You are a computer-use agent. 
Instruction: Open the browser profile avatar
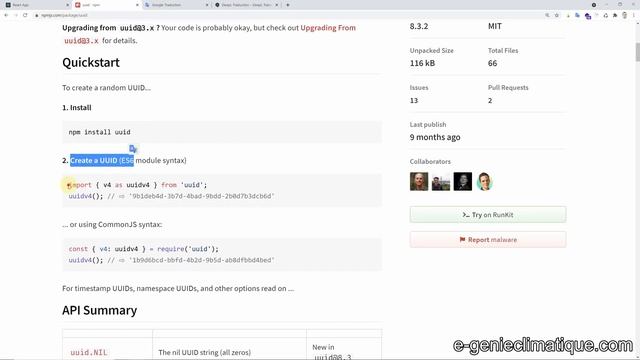[624, 16]
